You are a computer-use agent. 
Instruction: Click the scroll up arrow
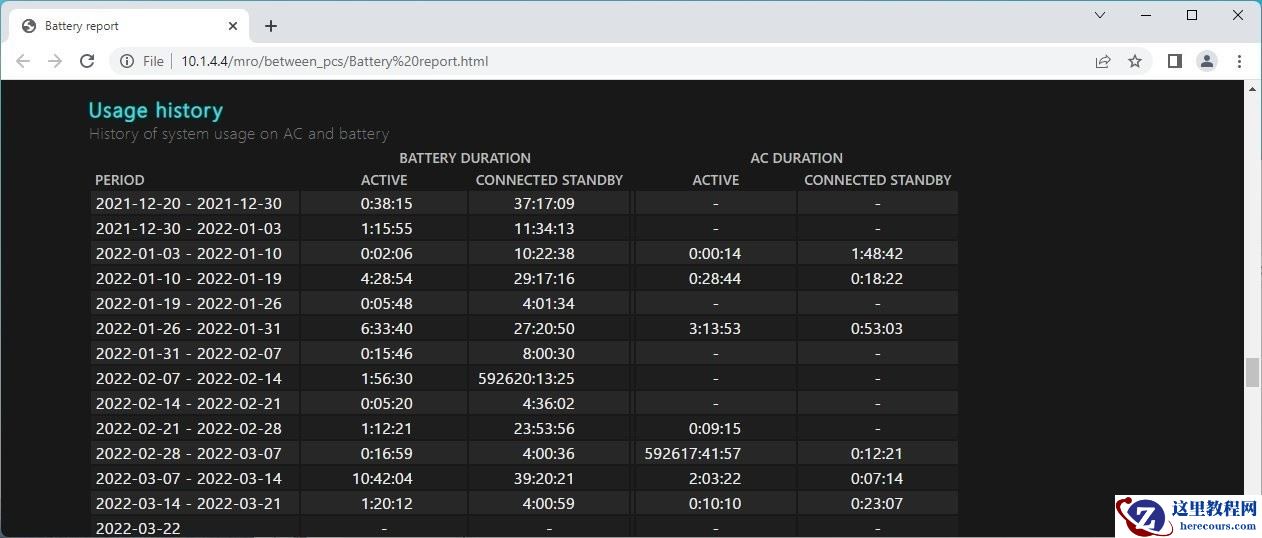tap(1252, 89)
